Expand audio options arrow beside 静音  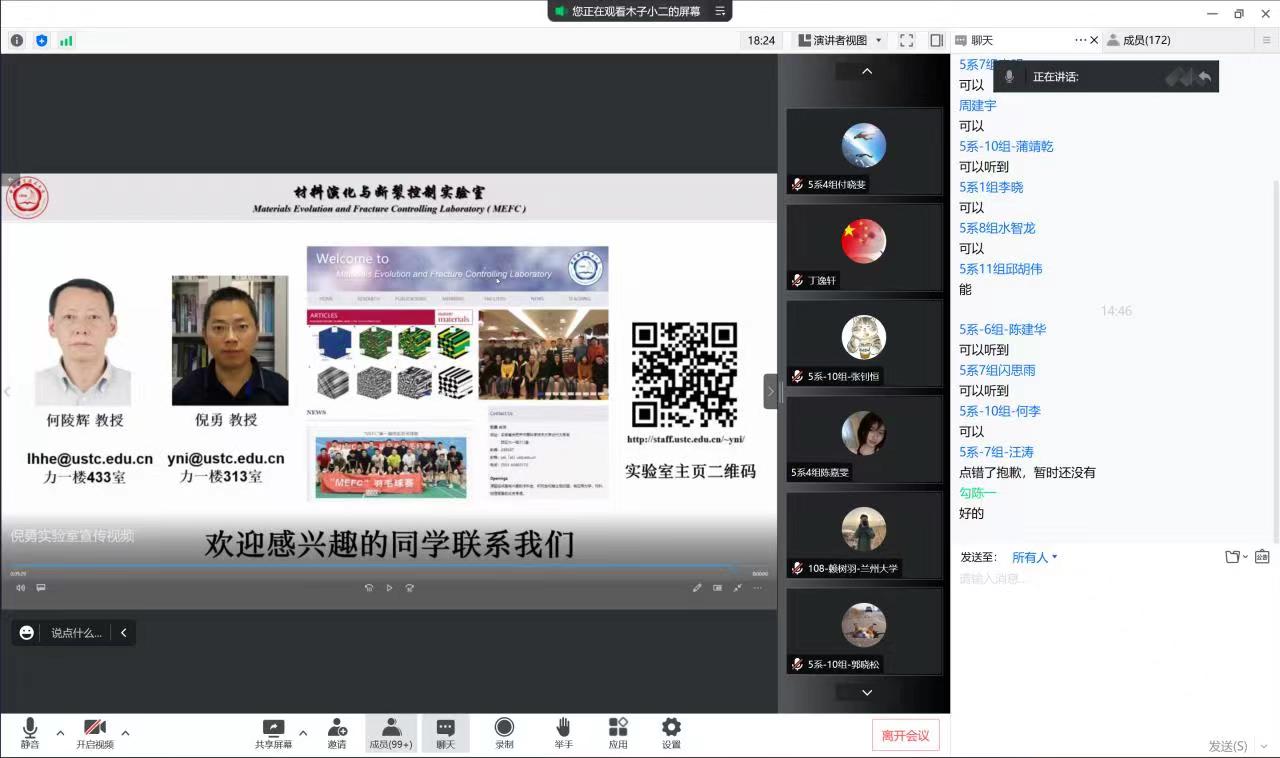click(x=60, y=733)
